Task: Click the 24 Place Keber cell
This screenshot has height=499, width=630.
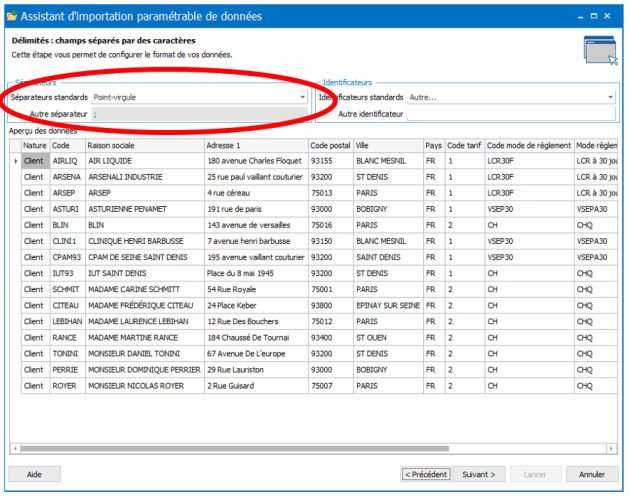Action: [x=256, y=306]
